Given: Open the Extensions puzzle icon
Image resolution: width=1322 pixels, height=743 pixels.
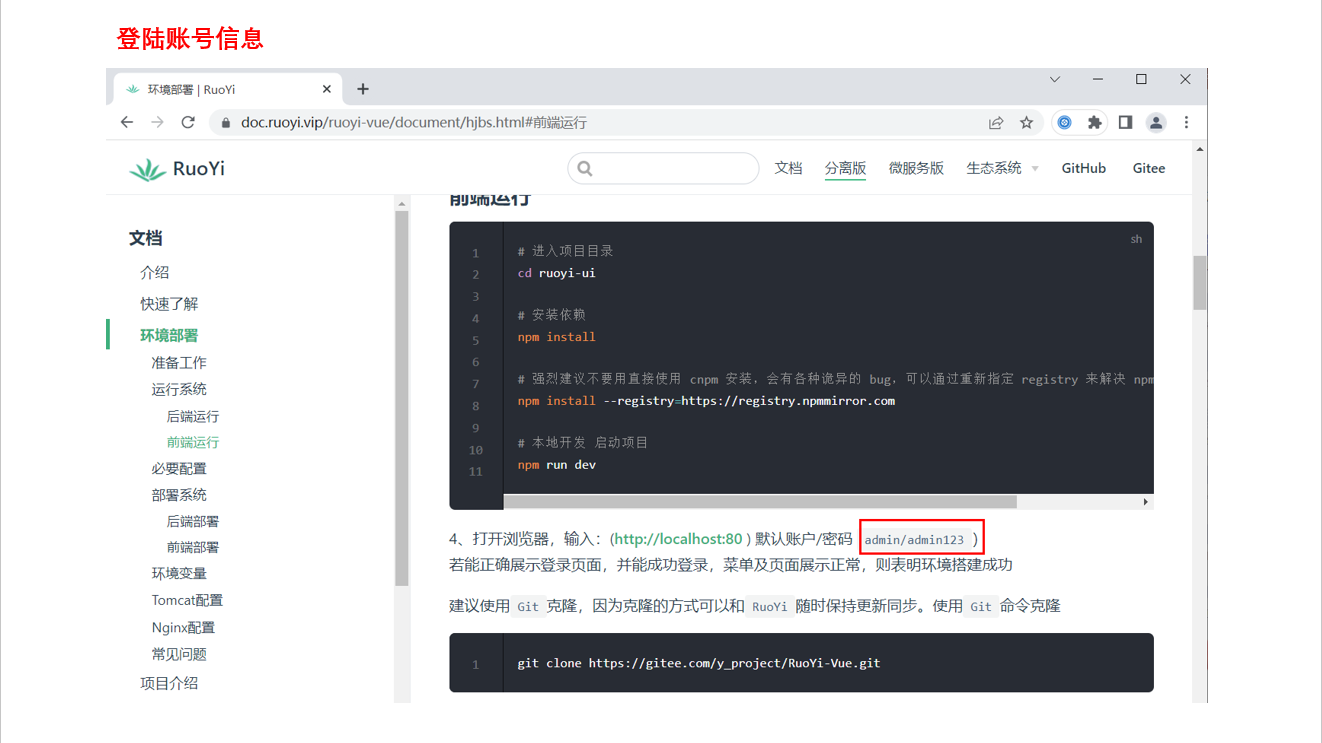Looking at the screenshot, I should (x=1095, y=122).
